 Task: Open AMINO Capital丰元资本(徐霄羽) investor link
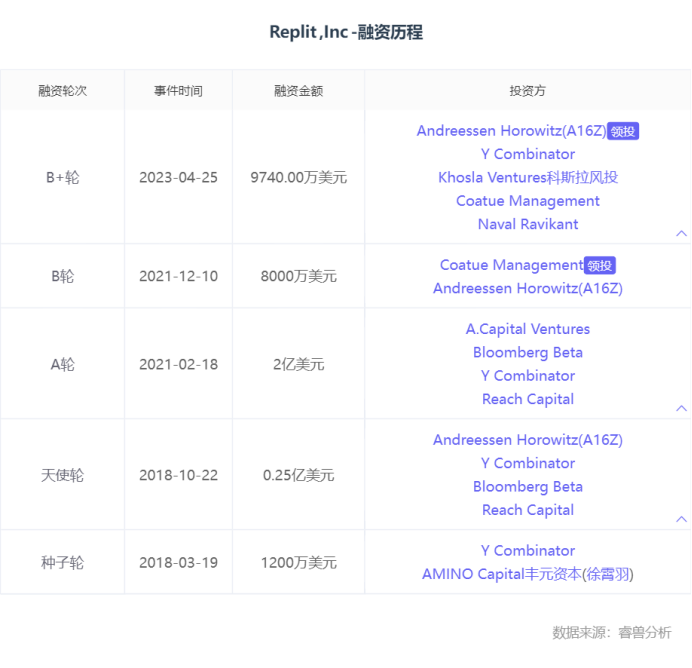(527, 574)
